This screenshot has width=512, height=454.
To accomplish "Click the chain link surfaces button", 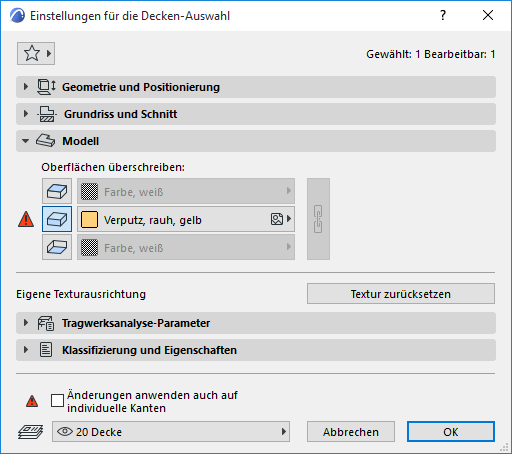I will (318, 219).
